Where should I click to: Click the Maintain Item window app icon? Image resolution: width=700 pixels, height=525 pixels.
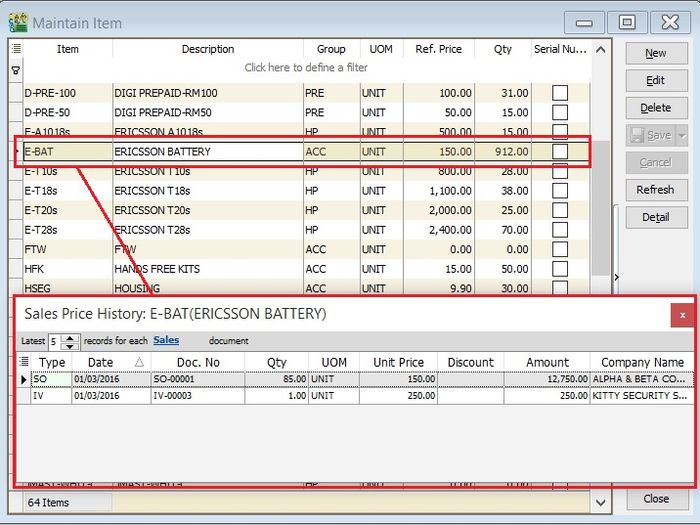point(17,21)
